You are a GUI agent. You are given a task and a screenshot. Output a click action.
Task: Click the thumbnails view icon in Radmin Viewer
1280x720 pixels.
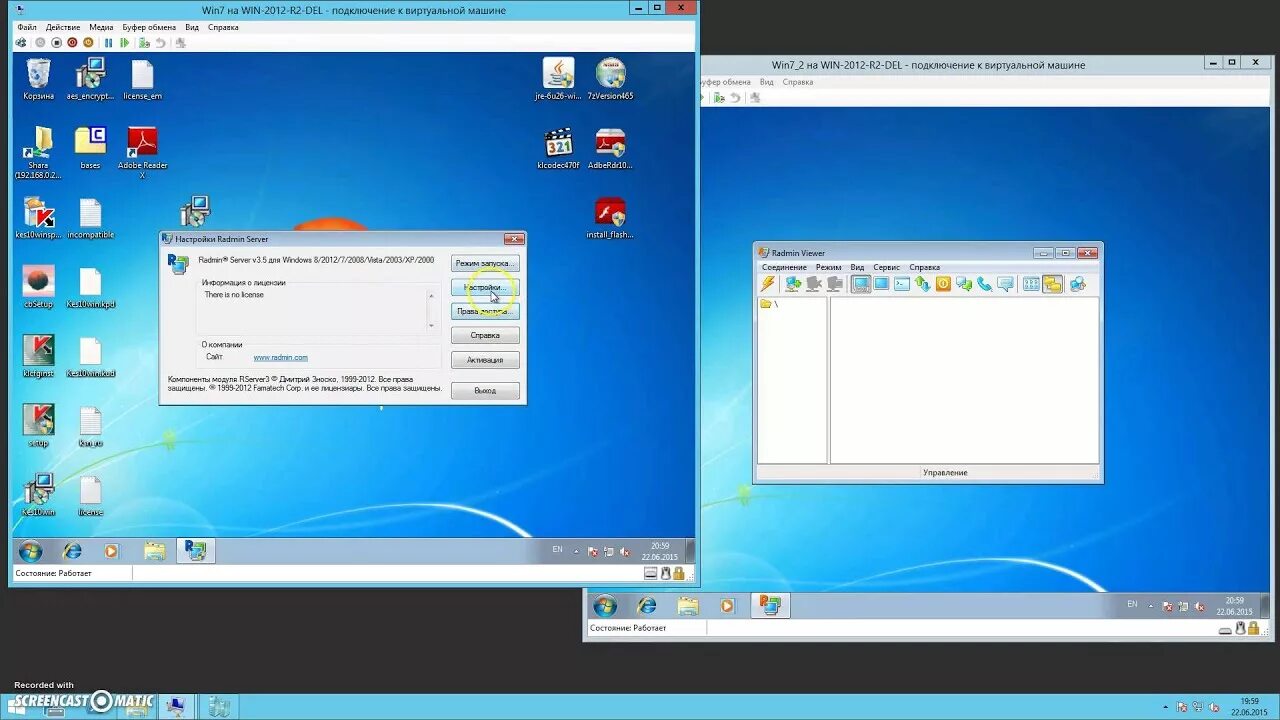coord(1031,284)
